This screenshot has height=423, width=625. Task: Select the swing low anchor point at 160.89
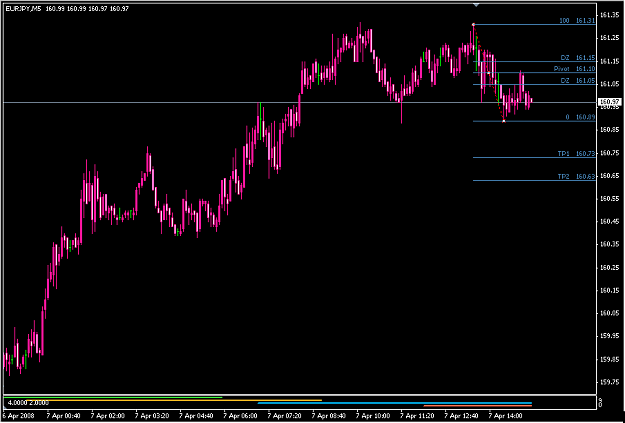pyautogui.click(x=504, y=121)
